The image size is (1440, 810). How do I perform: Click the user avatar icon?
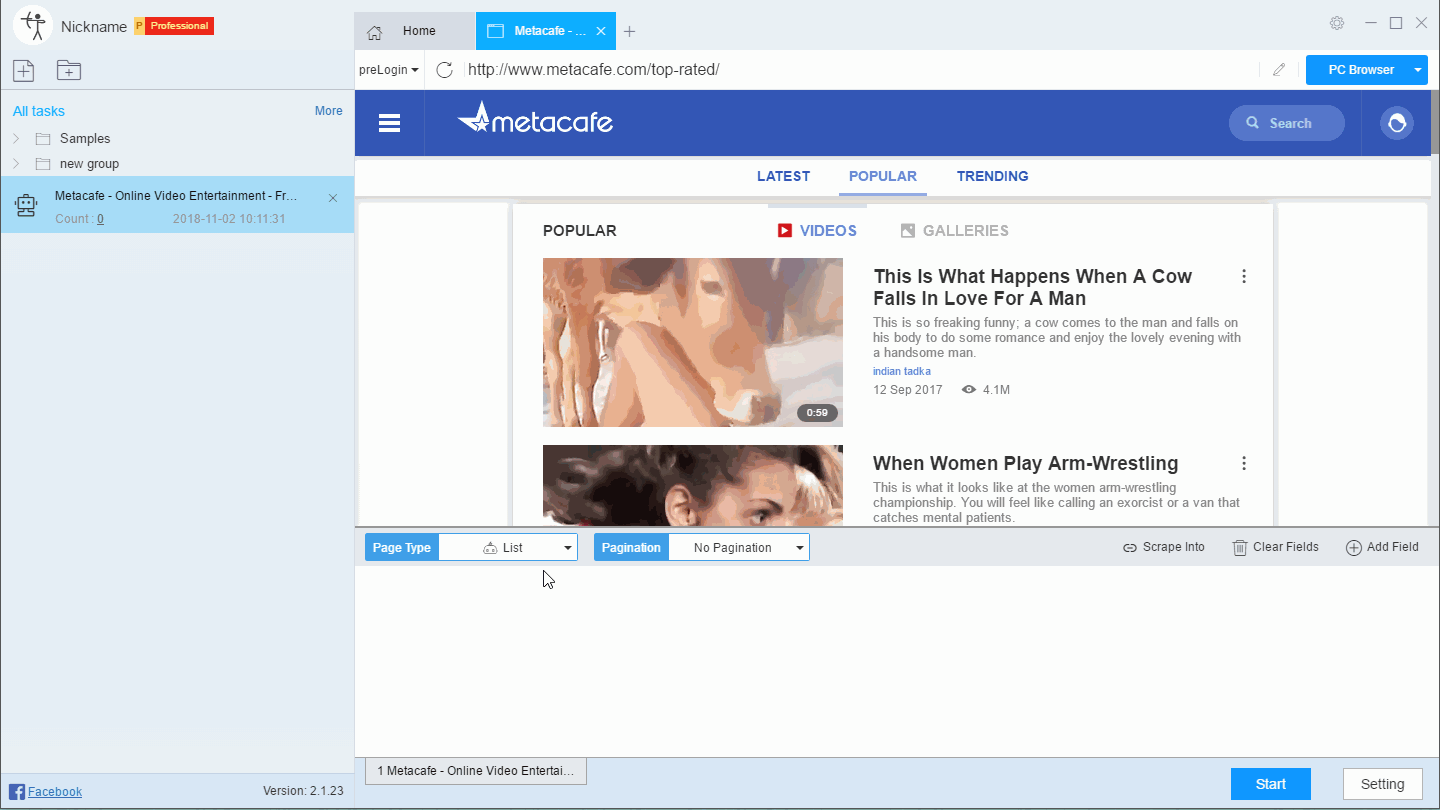coord(33,26)
